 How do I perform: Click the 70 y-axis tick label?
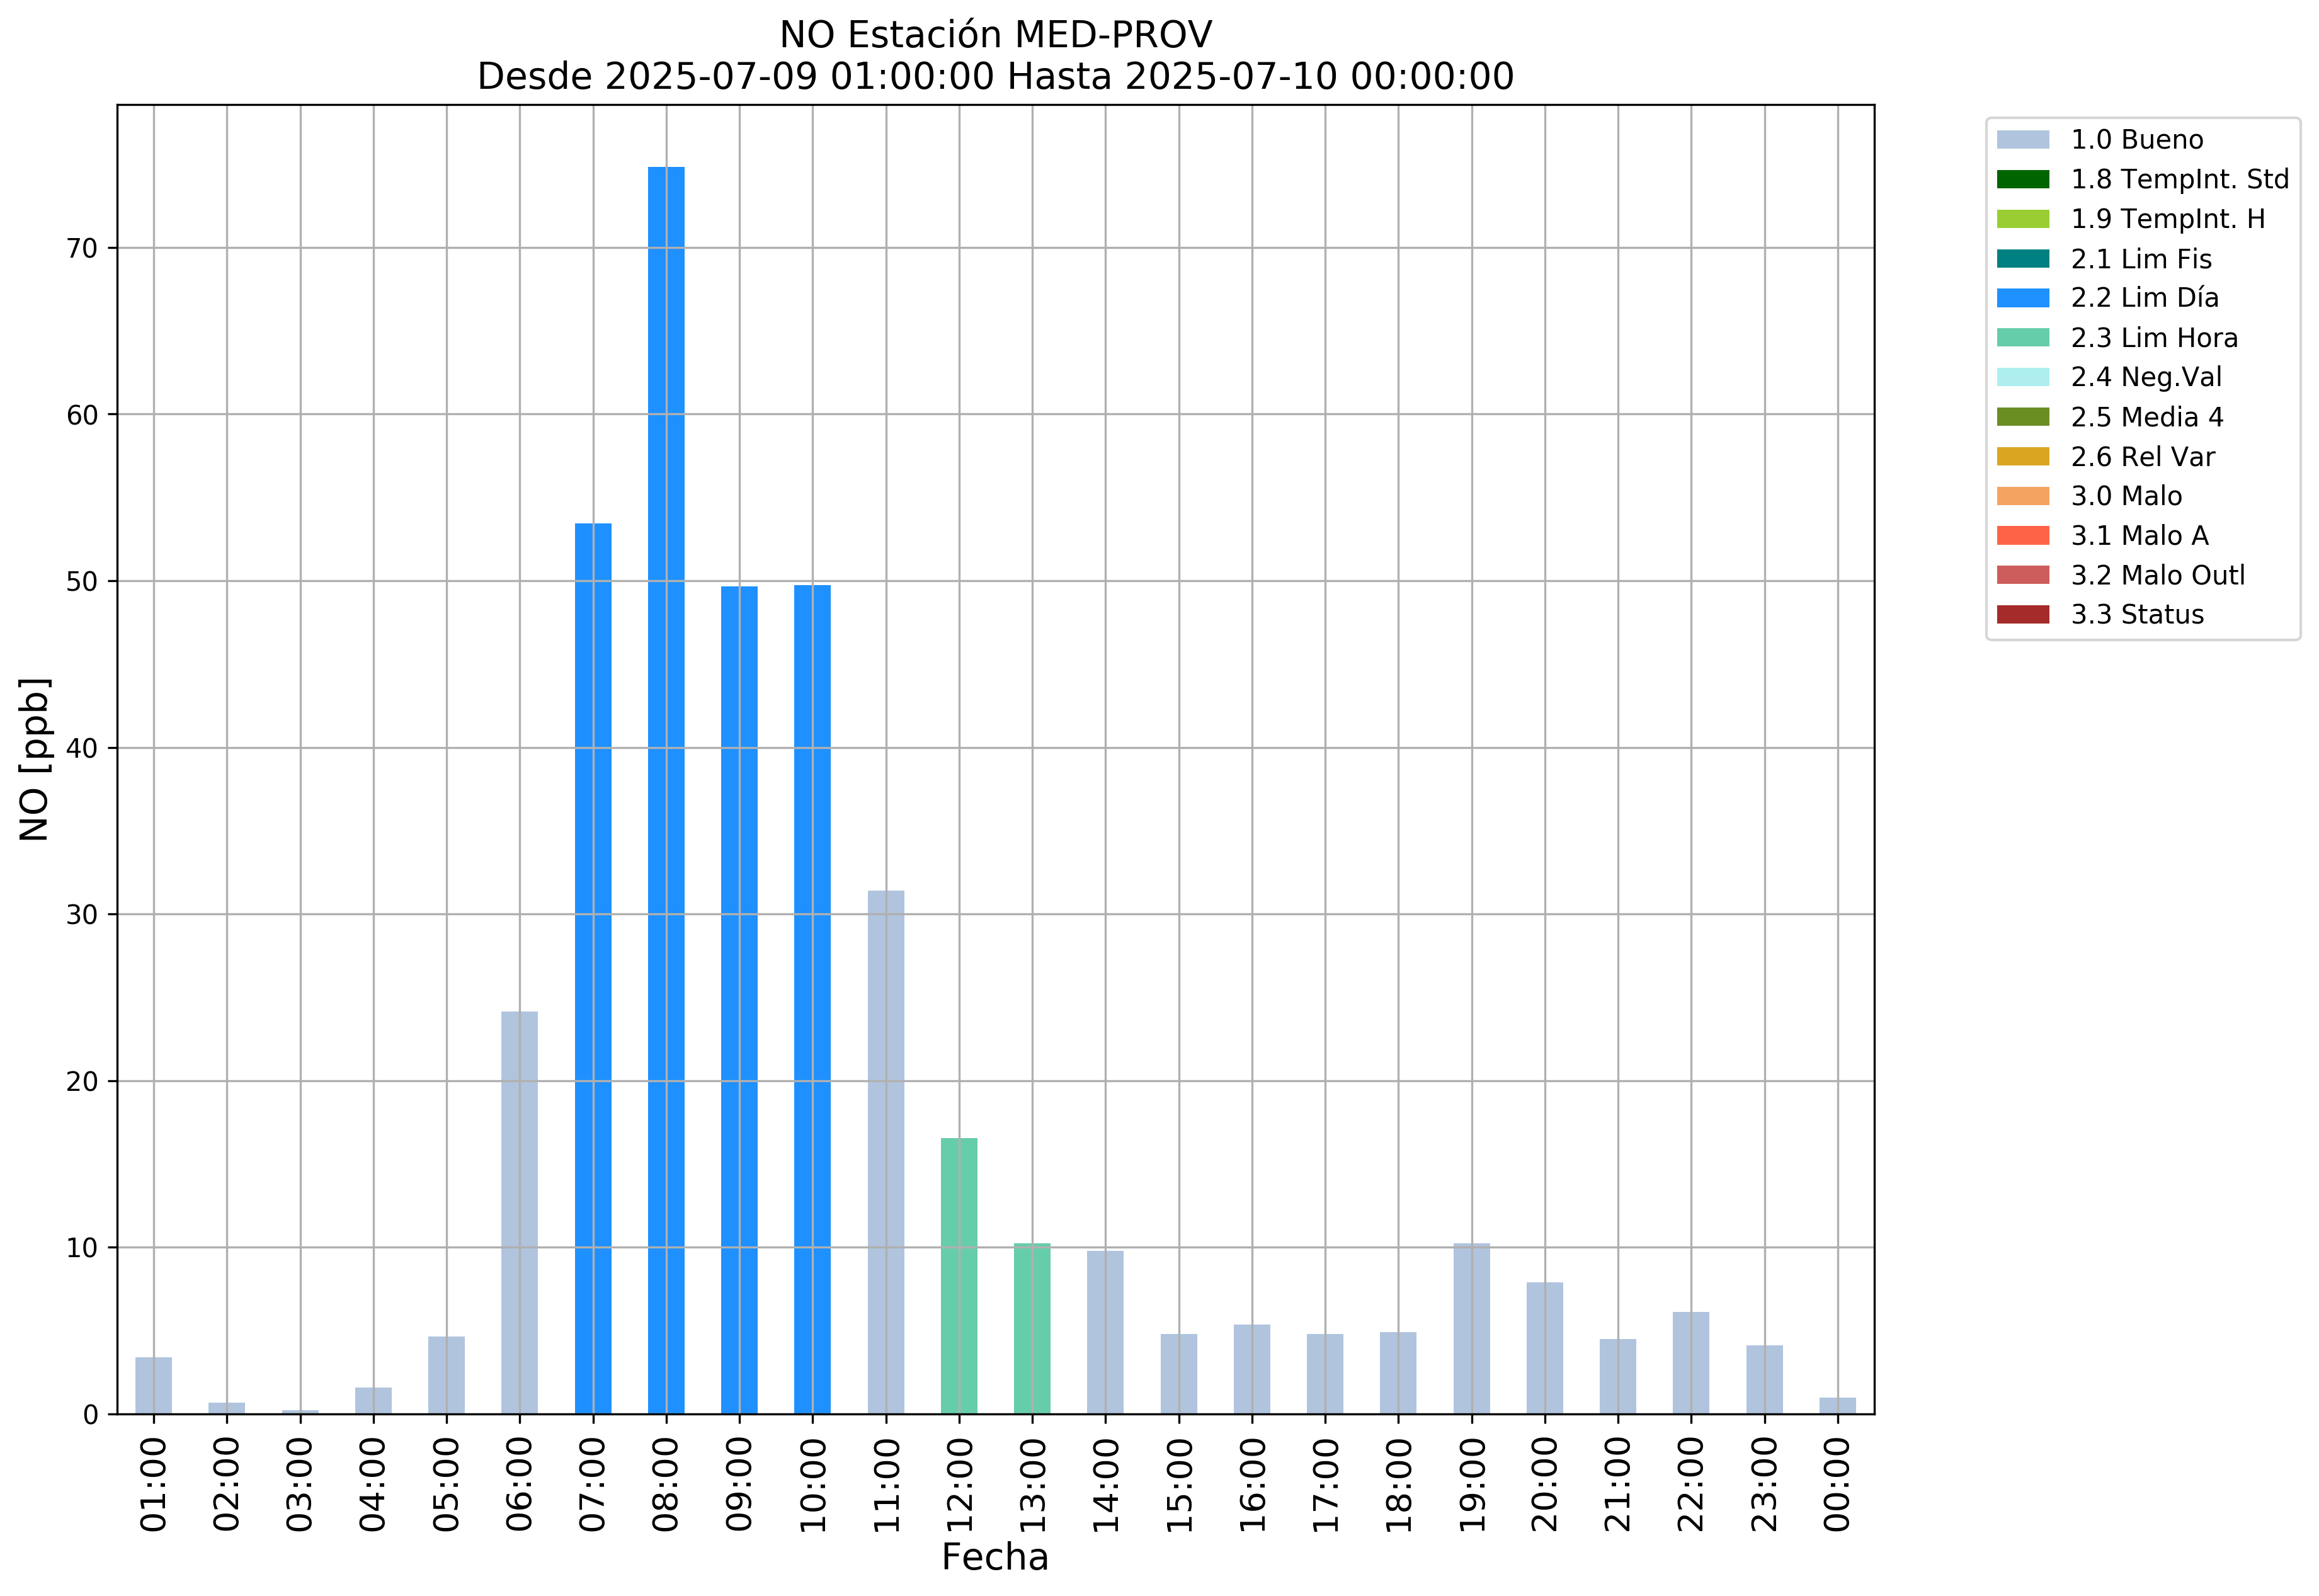pyautogui.click(x=82, y=249)
